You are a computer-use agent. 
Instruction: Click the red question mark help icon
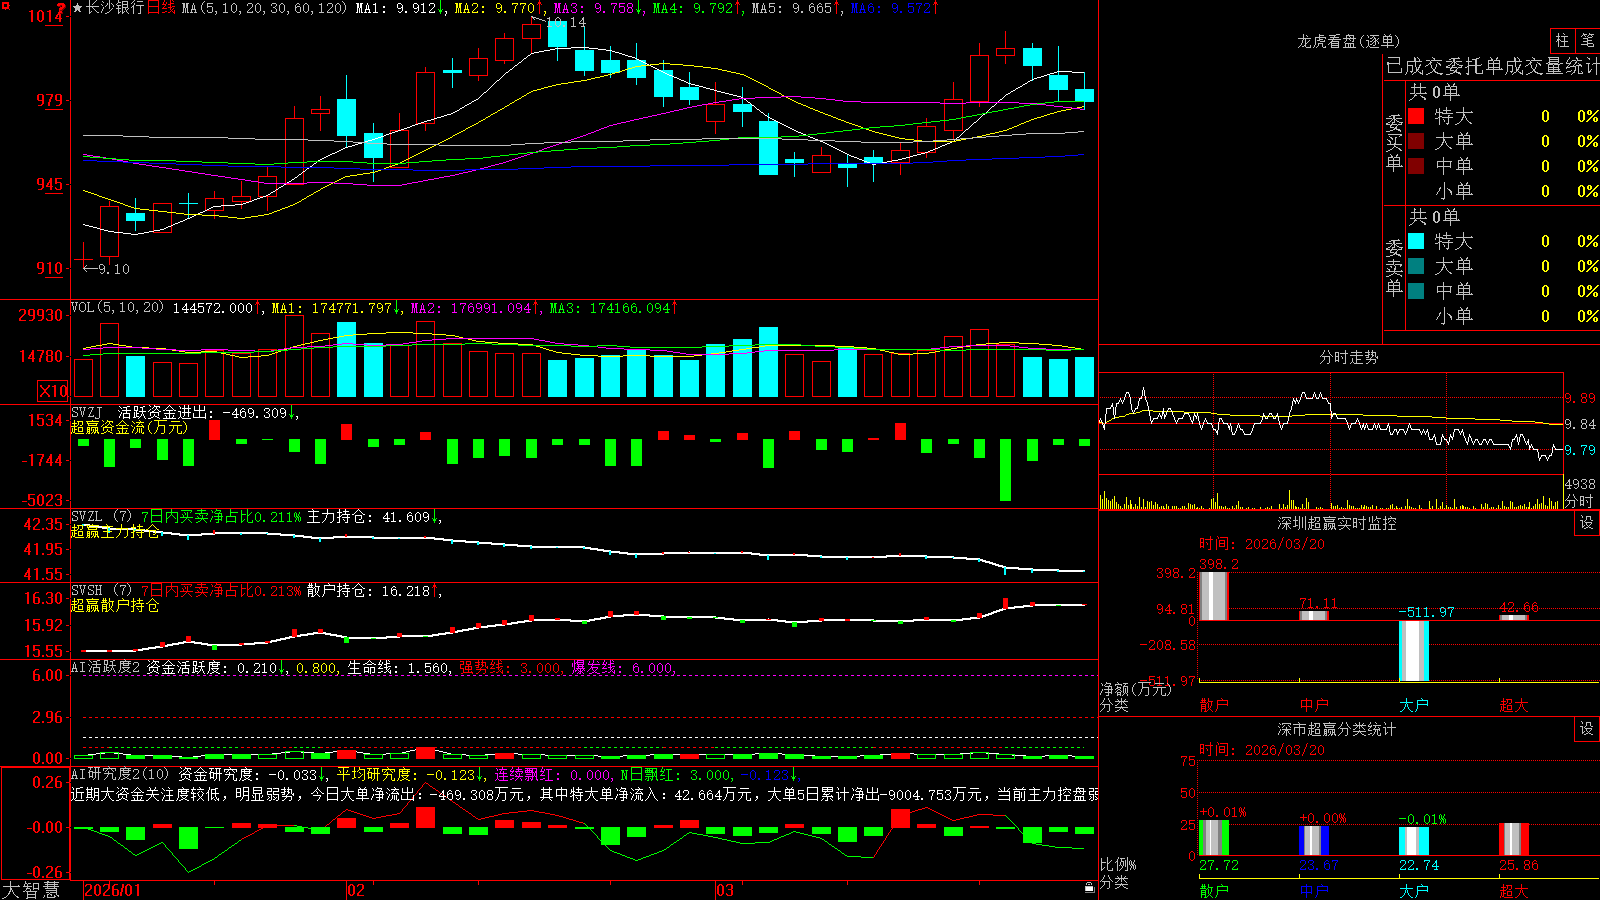tap(62, 8)
